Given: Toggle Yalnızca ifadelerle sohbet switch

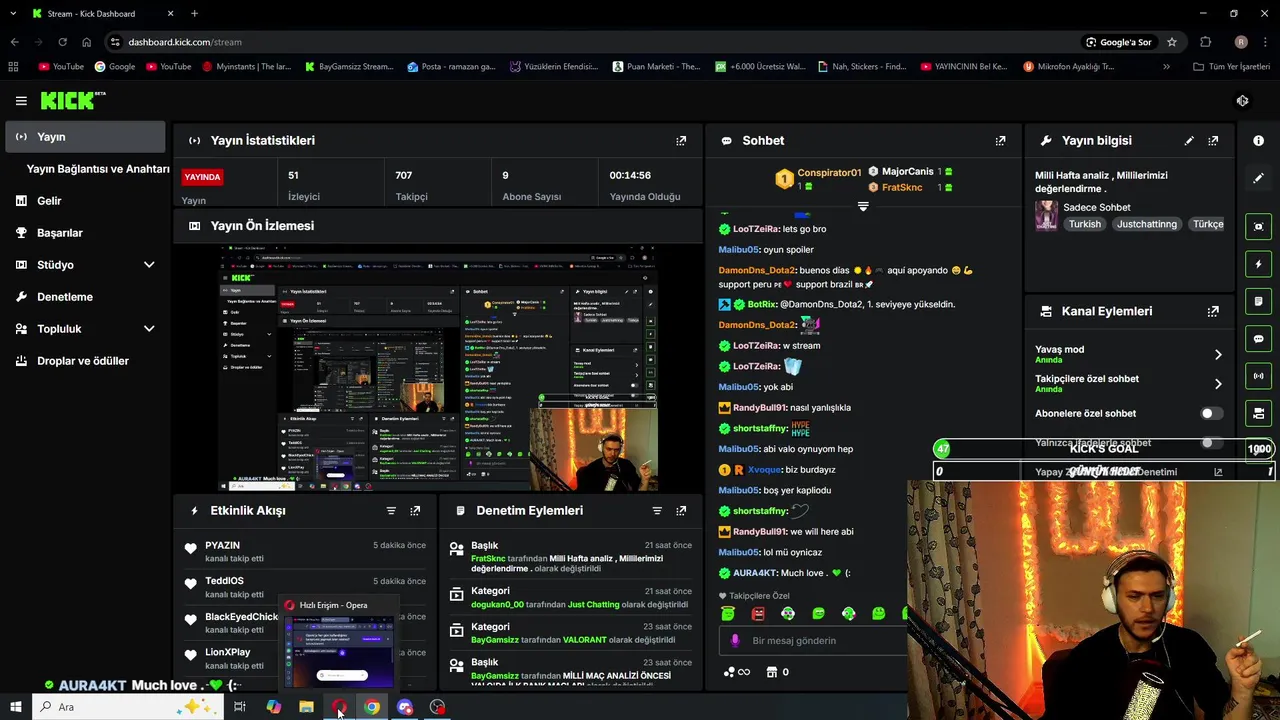Looking at the screenshot, I should (x=1211, y=443).
